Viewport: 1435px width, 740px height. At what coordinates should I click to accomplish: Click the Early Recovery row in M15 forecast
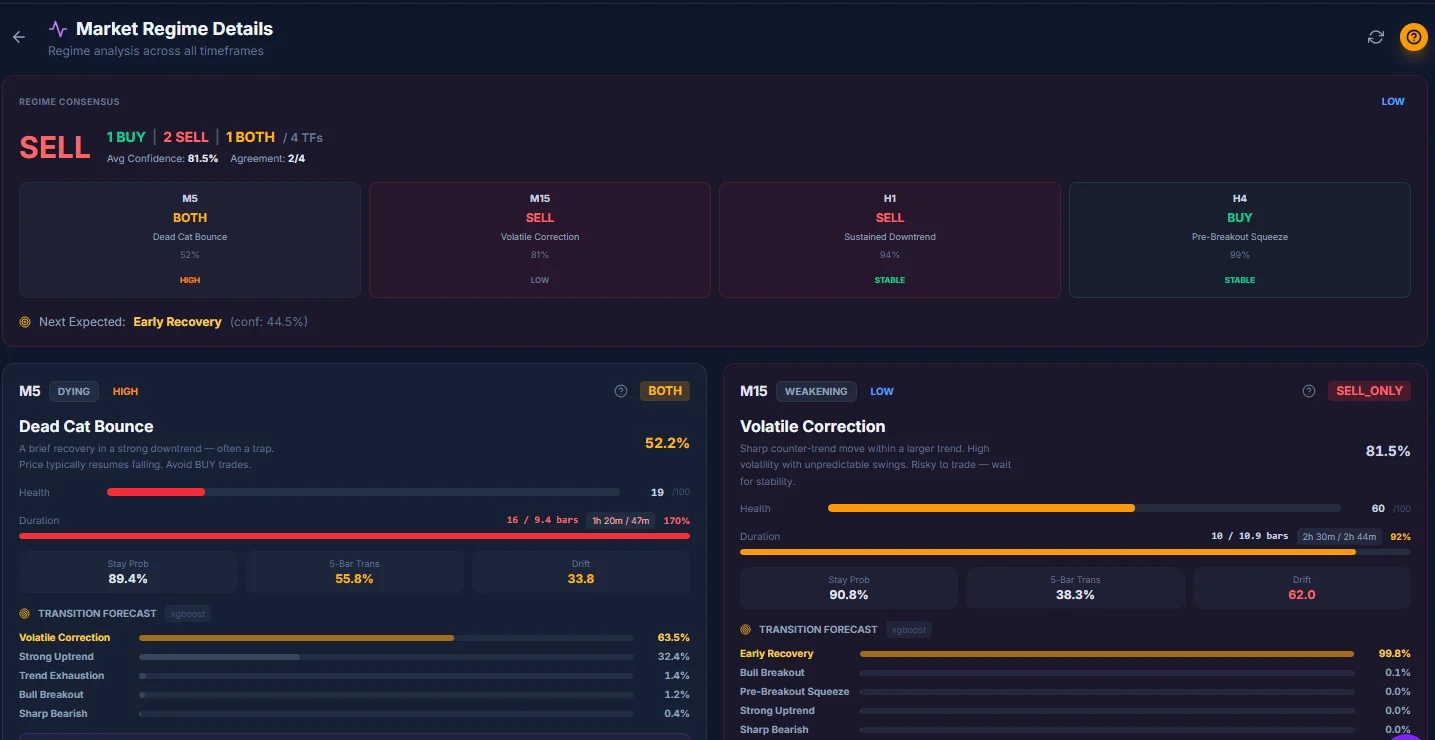coord(1075,653)
